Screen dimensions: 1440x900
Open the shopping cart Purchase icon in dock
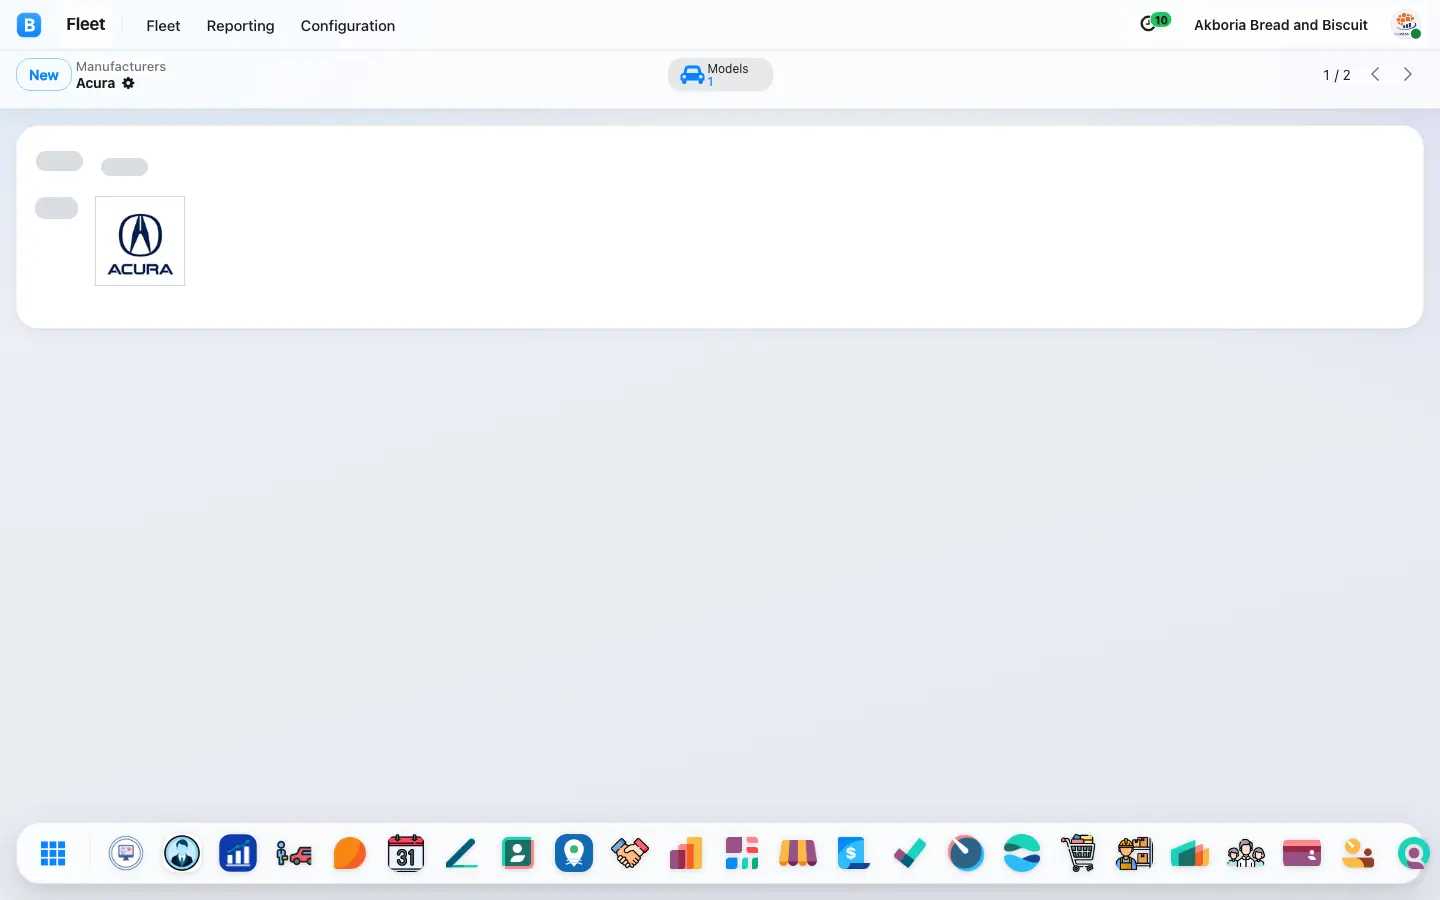[1078, 853]
